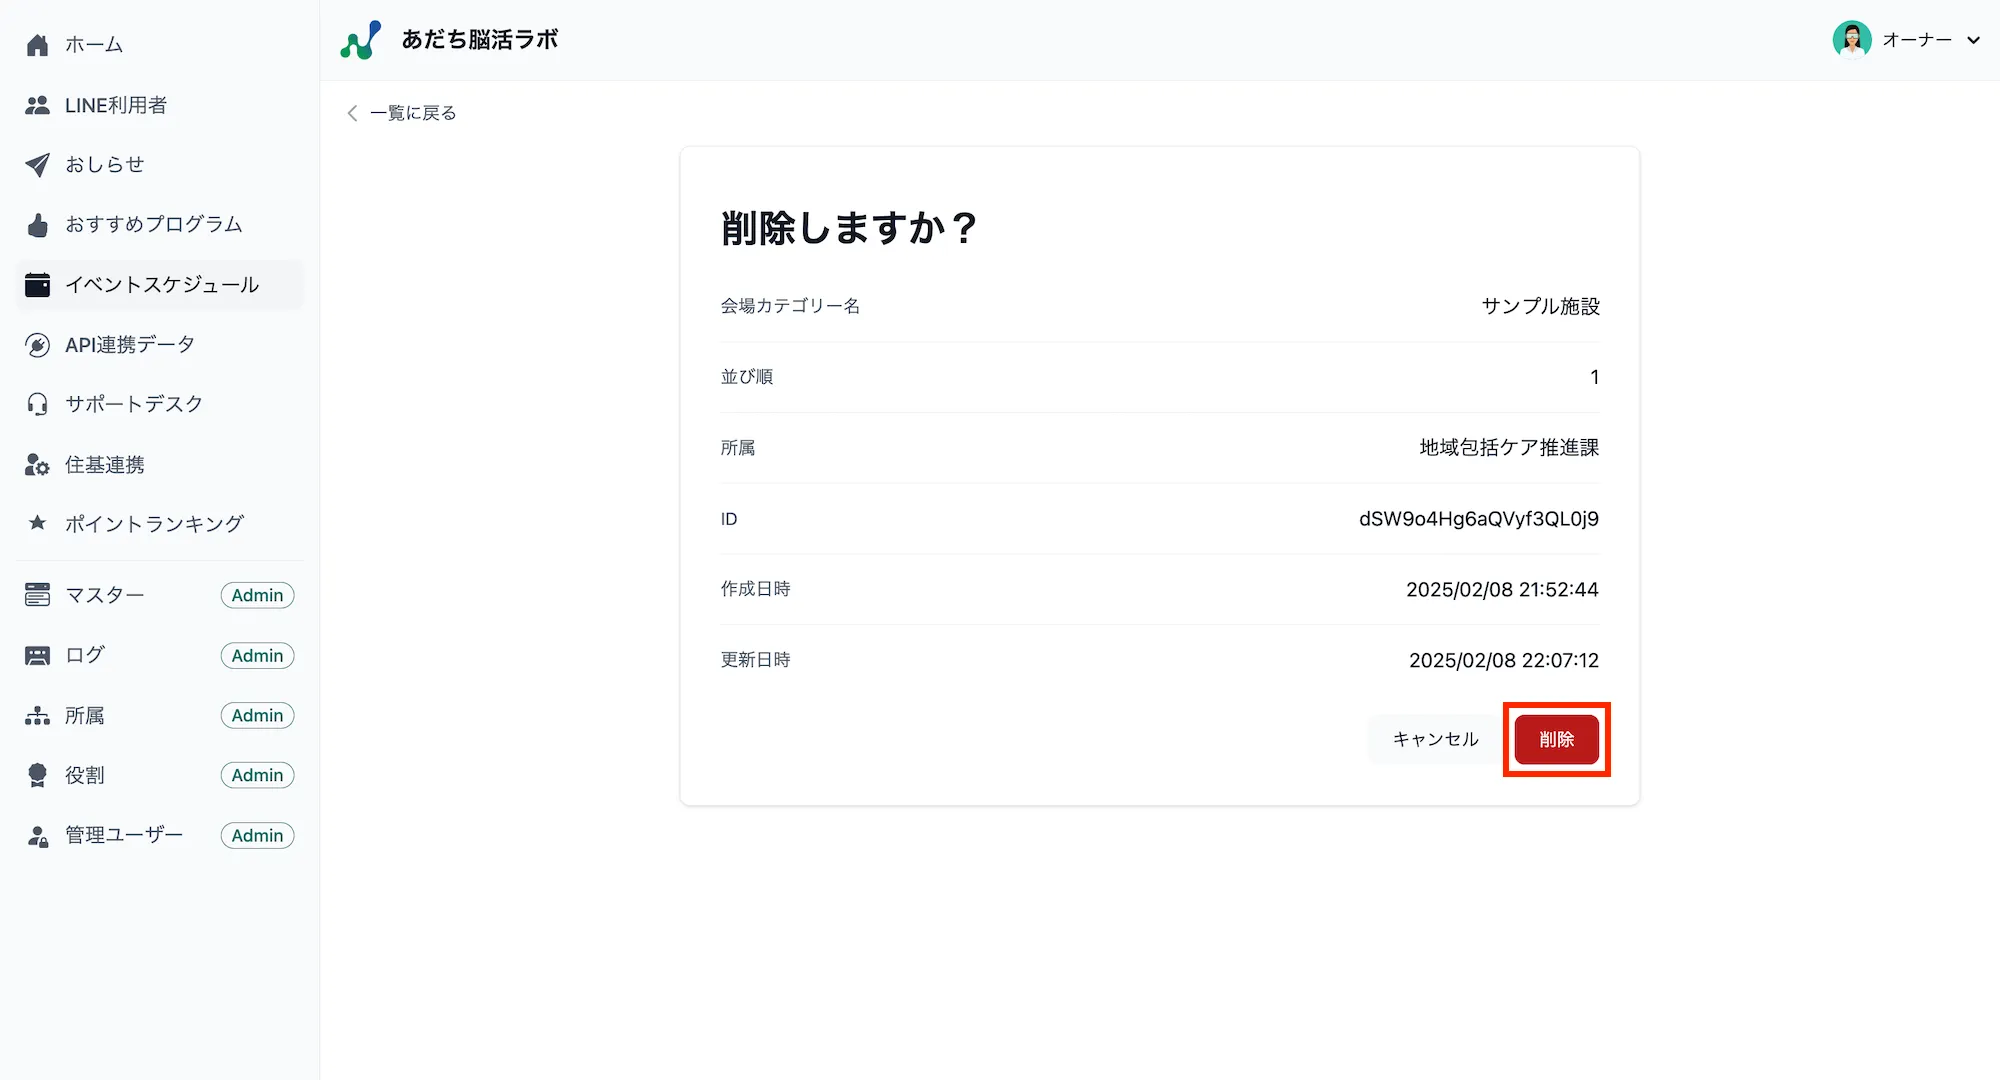Click the おすすめプログラム thumbs-up icon
The width and height of the screenshot is (2000, 1080).
tap(37, 224)
